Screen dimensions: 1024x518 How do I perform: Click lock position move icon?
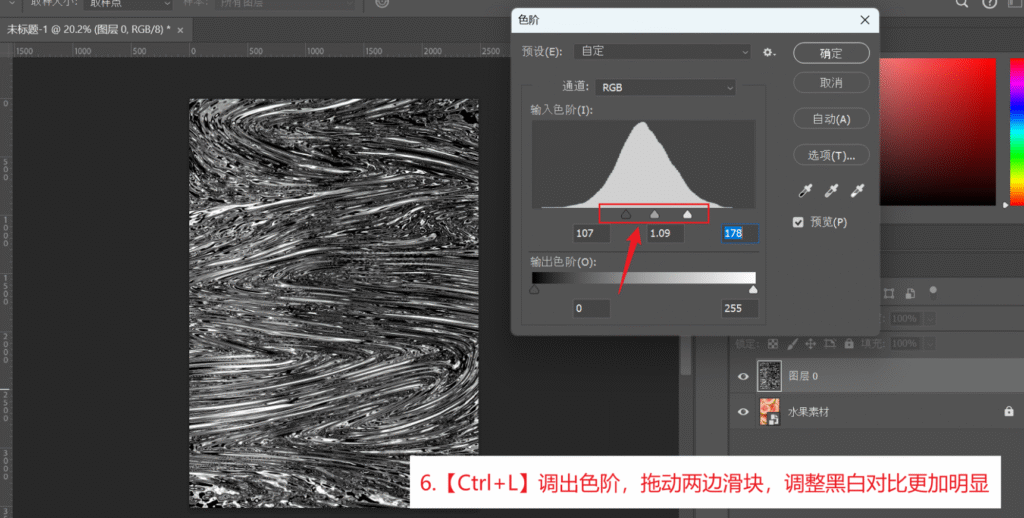click(x=810, y=344)
